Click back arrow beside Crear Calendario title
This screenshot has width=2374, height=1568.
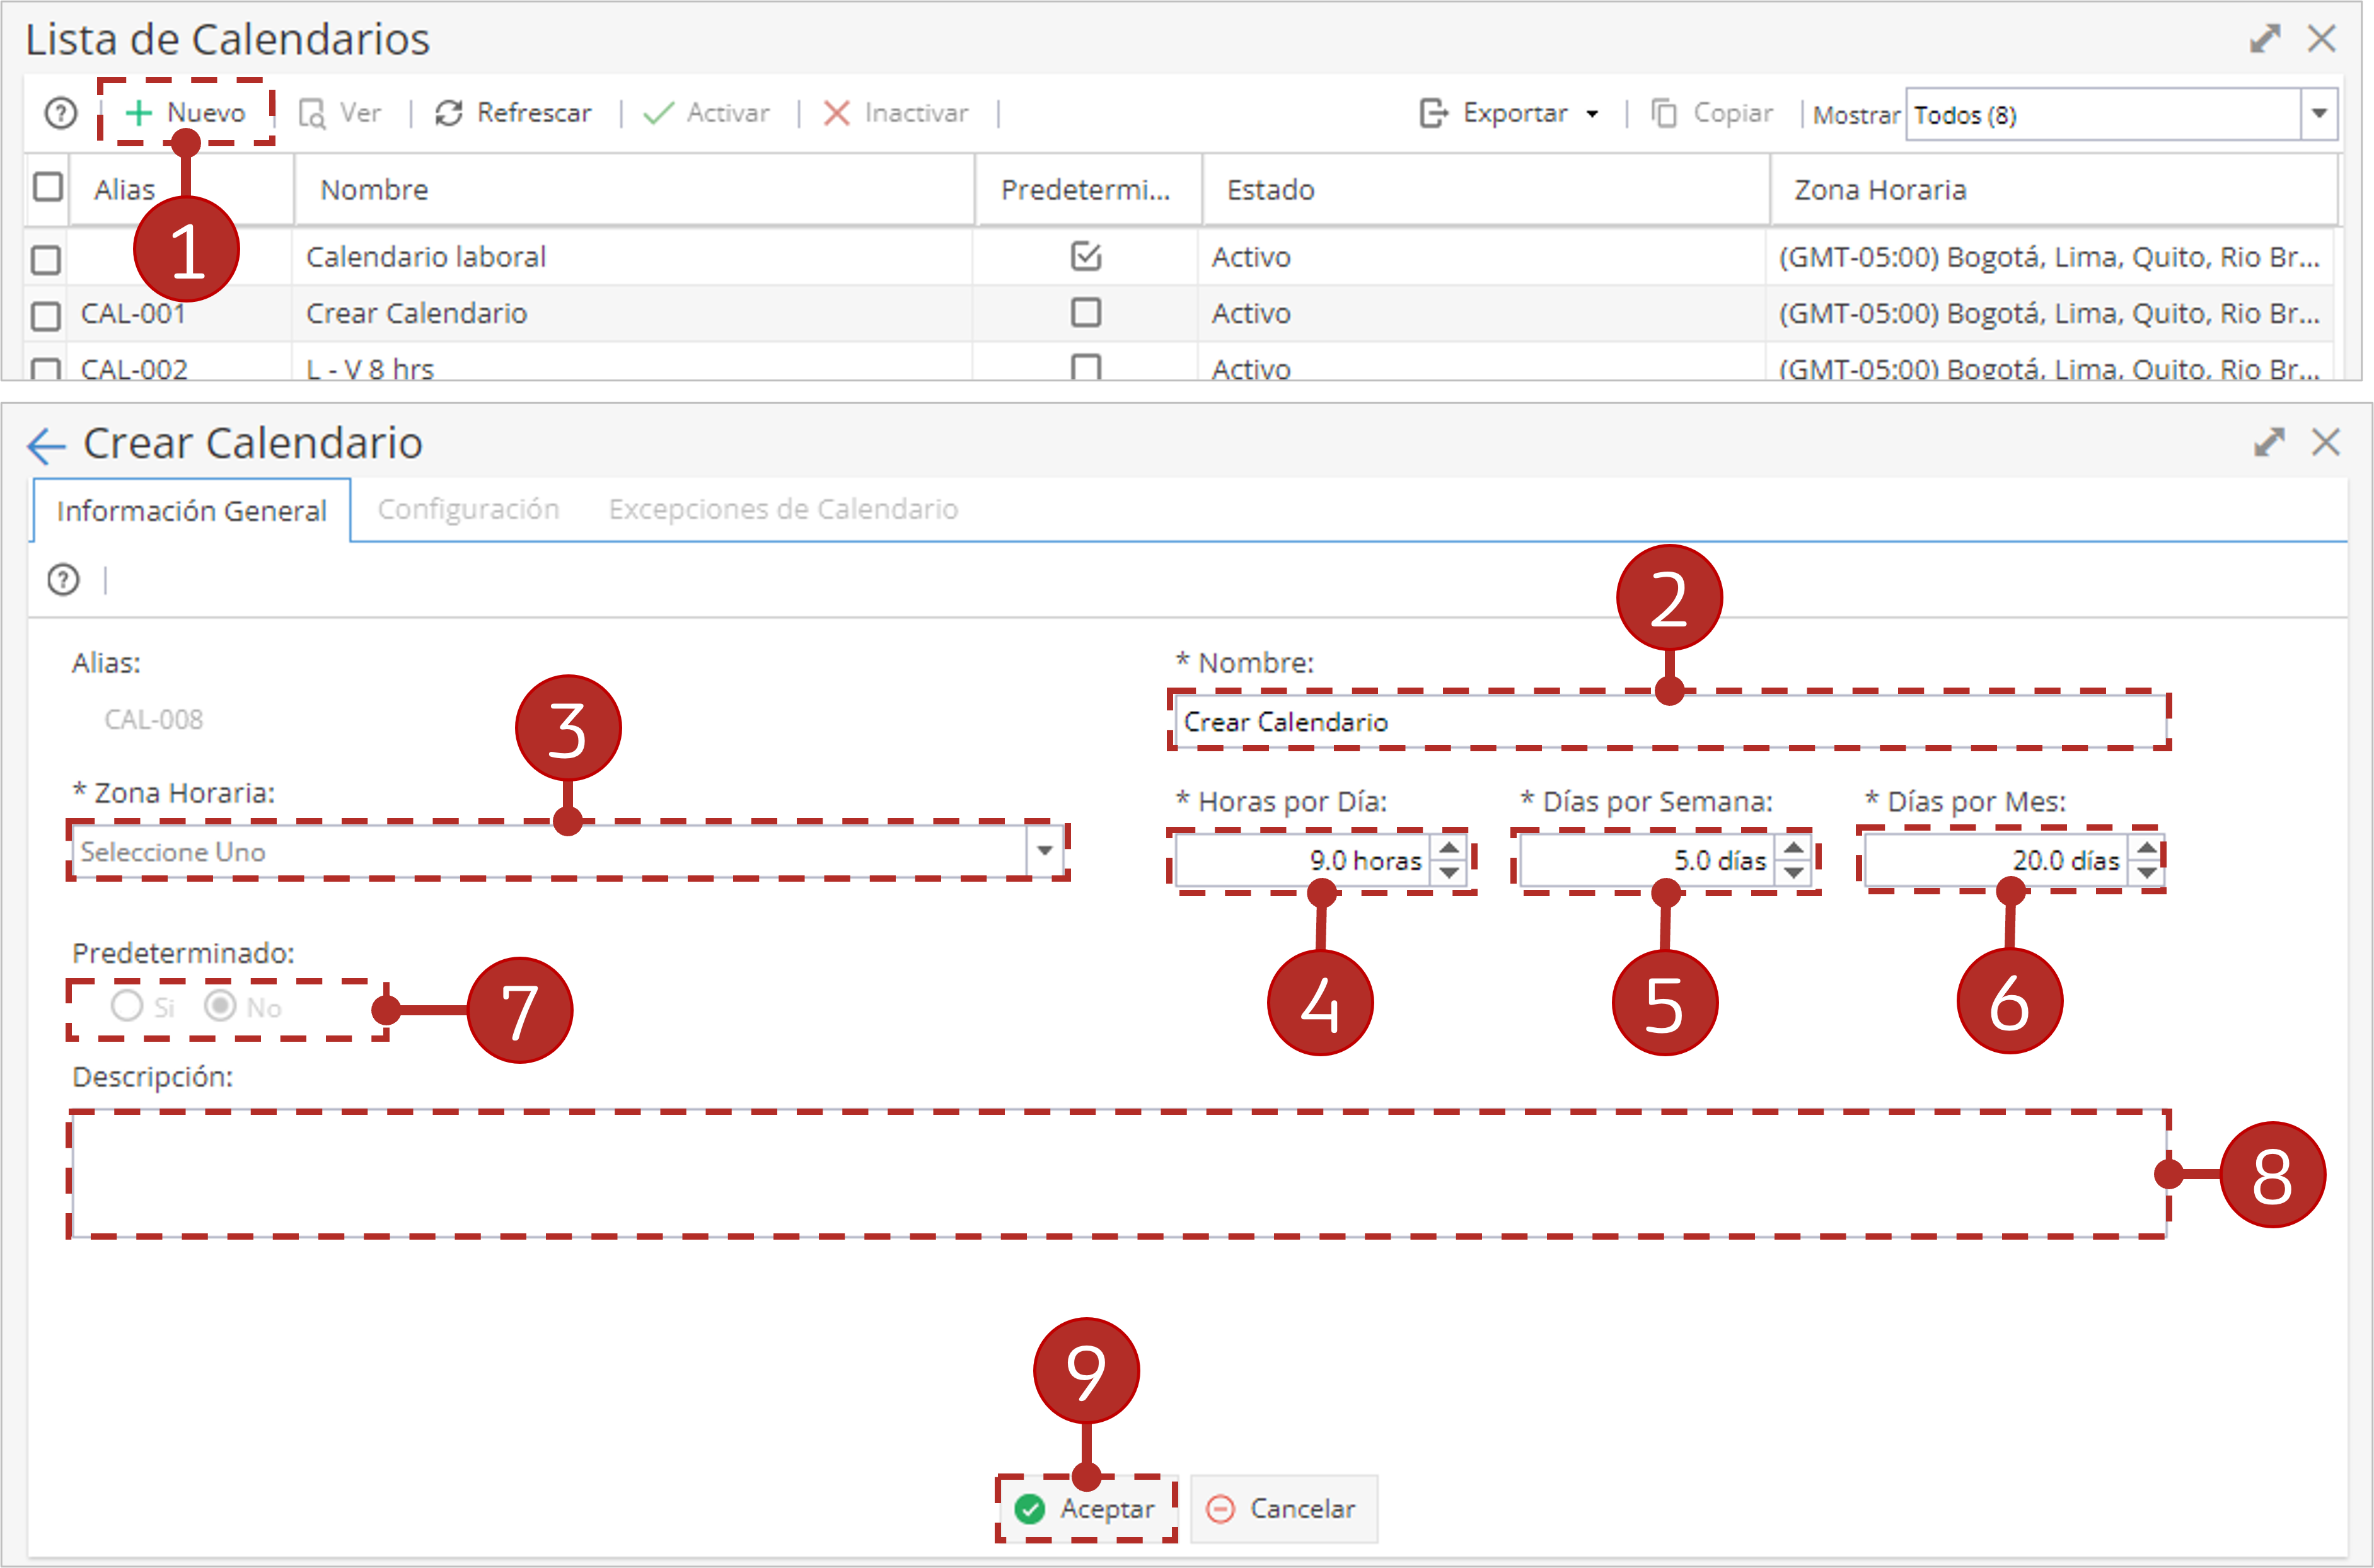click(46, 445)
